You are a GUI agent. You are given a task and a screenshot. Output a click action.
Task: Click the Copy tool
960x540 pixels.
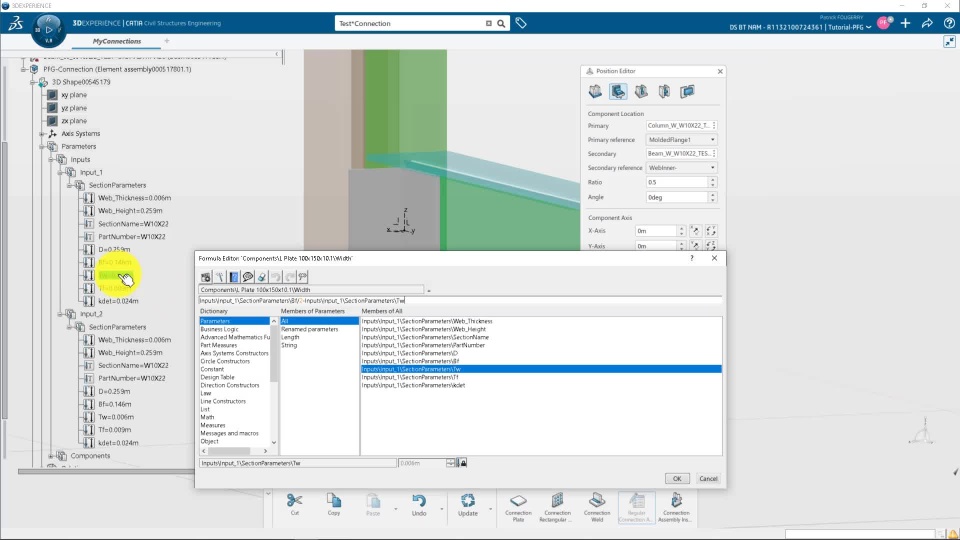(334, 505)
